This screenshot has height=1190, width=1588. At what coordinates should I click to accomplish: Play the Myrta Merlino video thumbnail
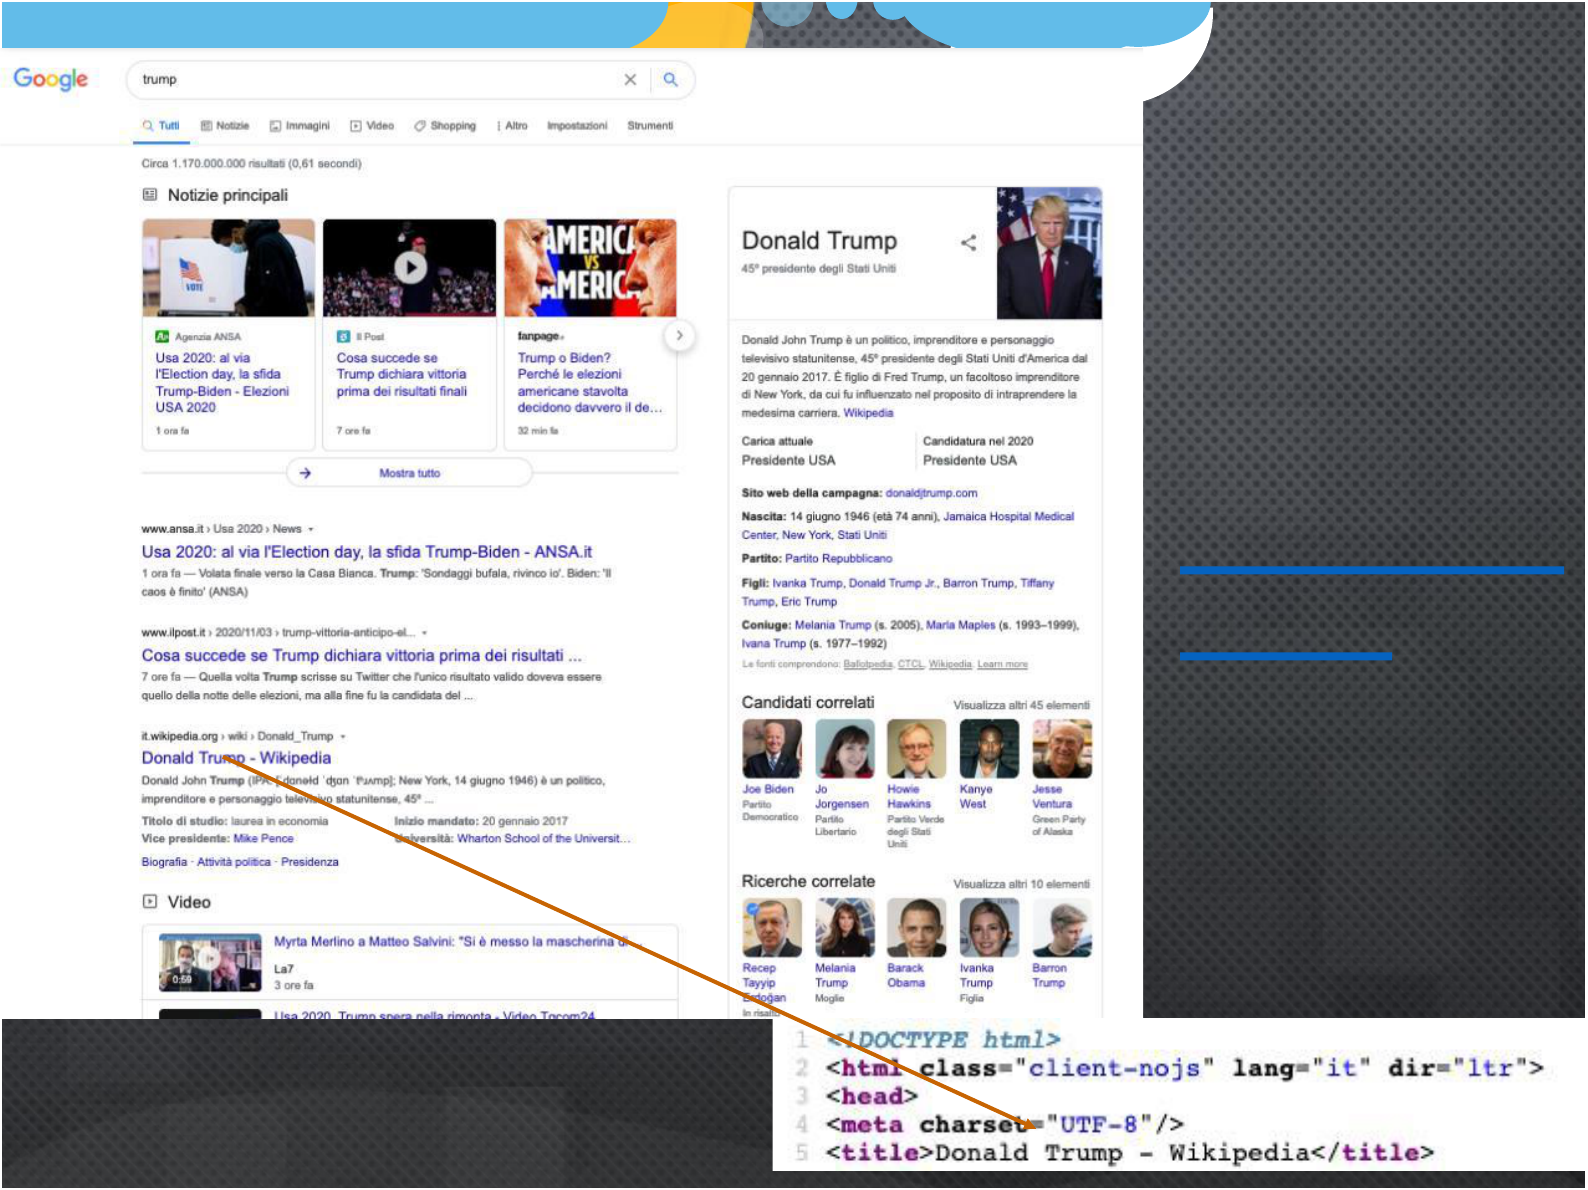210,963
